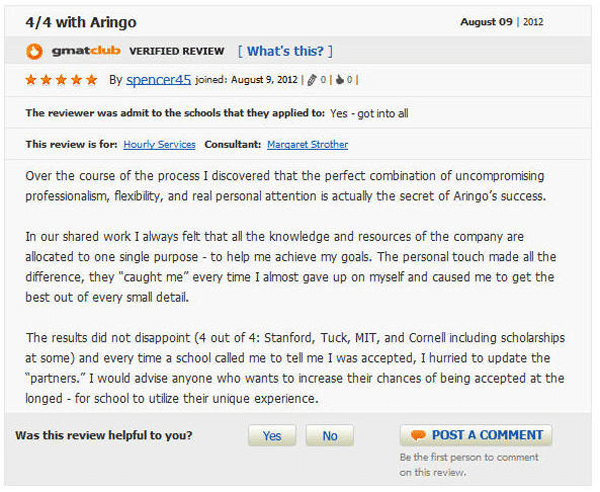Screen dimensions: 600x492
Task: Open spencer45's user profile link
Action: [158, 80]
